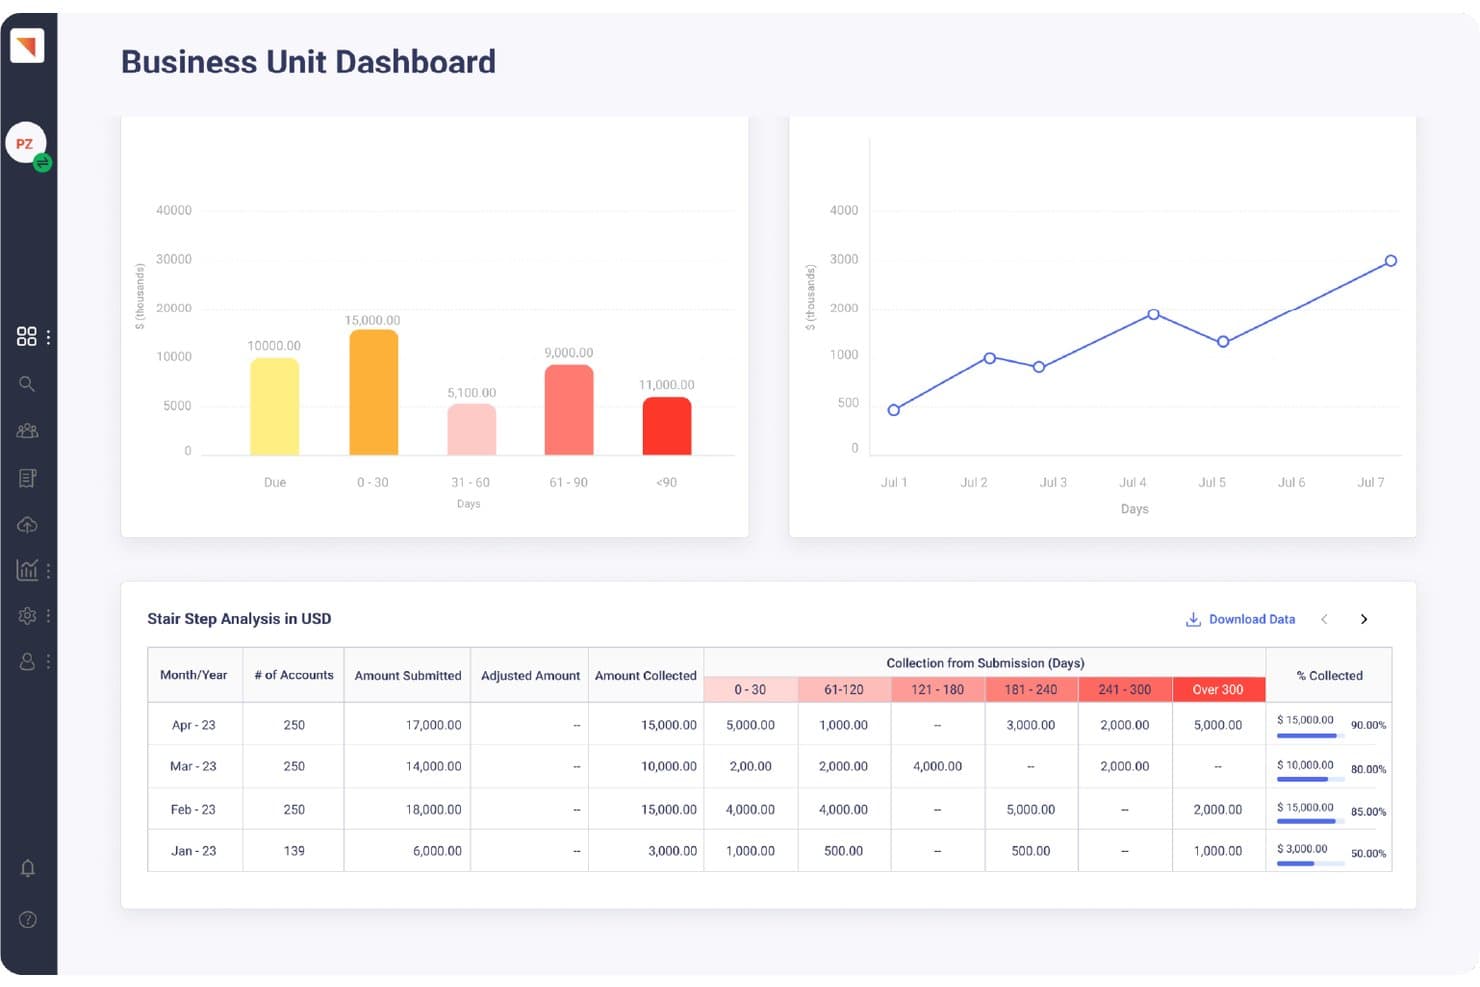Image resolution: width=1480 pixels, height=987 pixels.
Task: Click the user profile icon in sidebar
Action: click(x=27, y=661)
